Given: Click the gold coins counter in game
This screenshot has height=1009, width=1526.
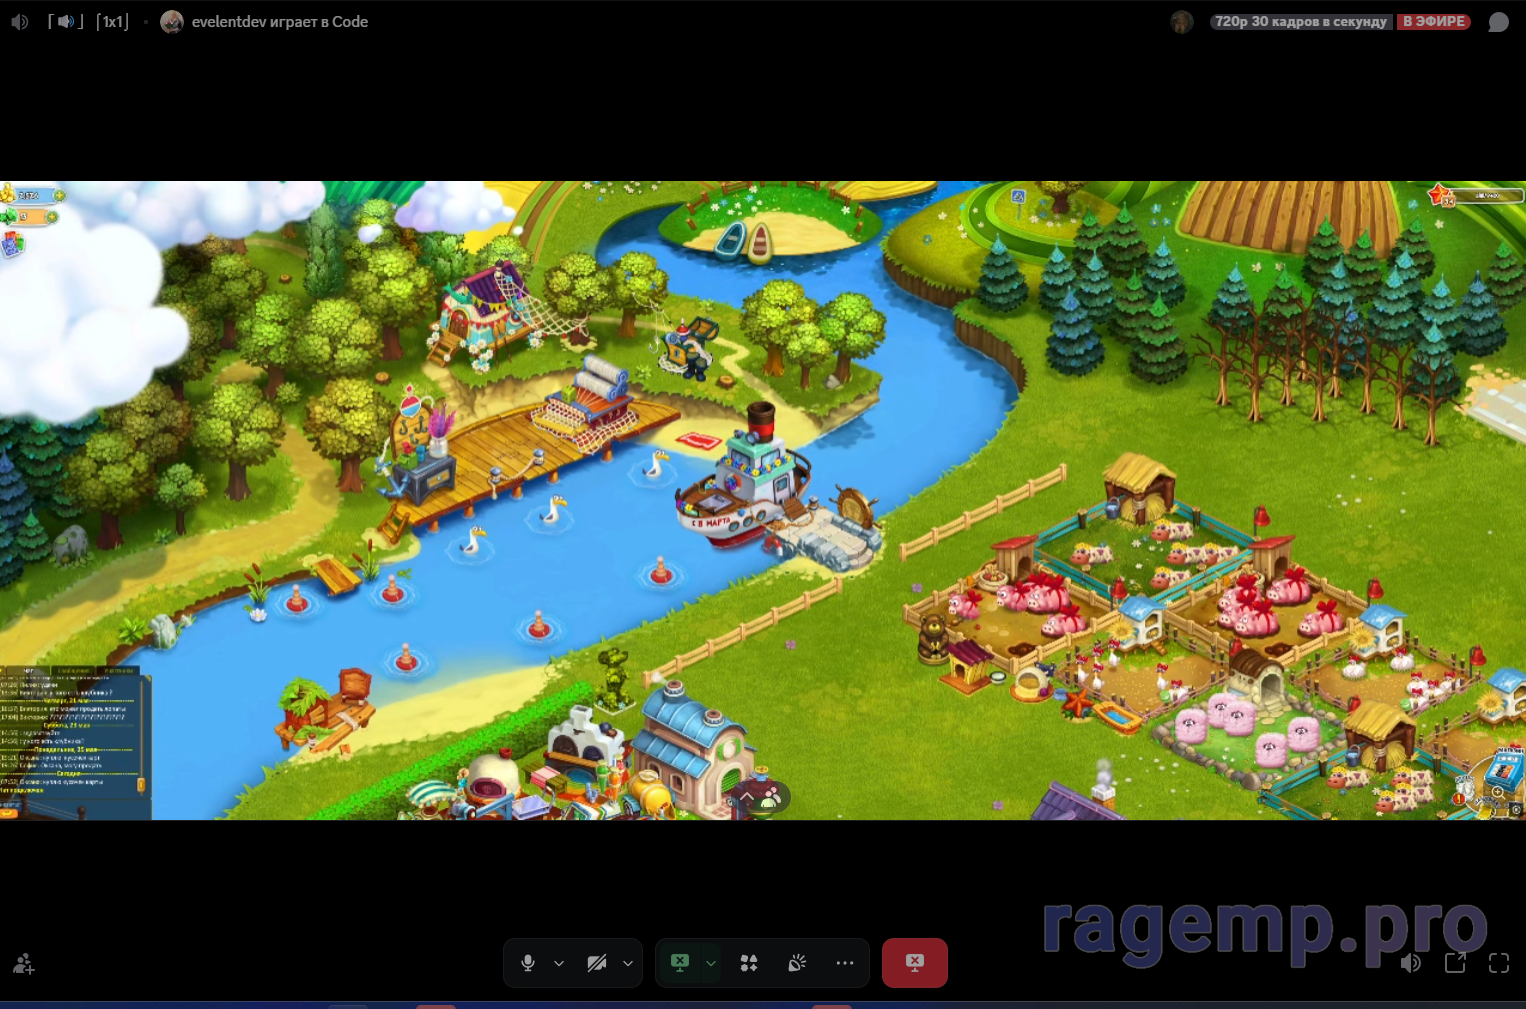Looking at the screenshot, I should click(x=28, y=195).
